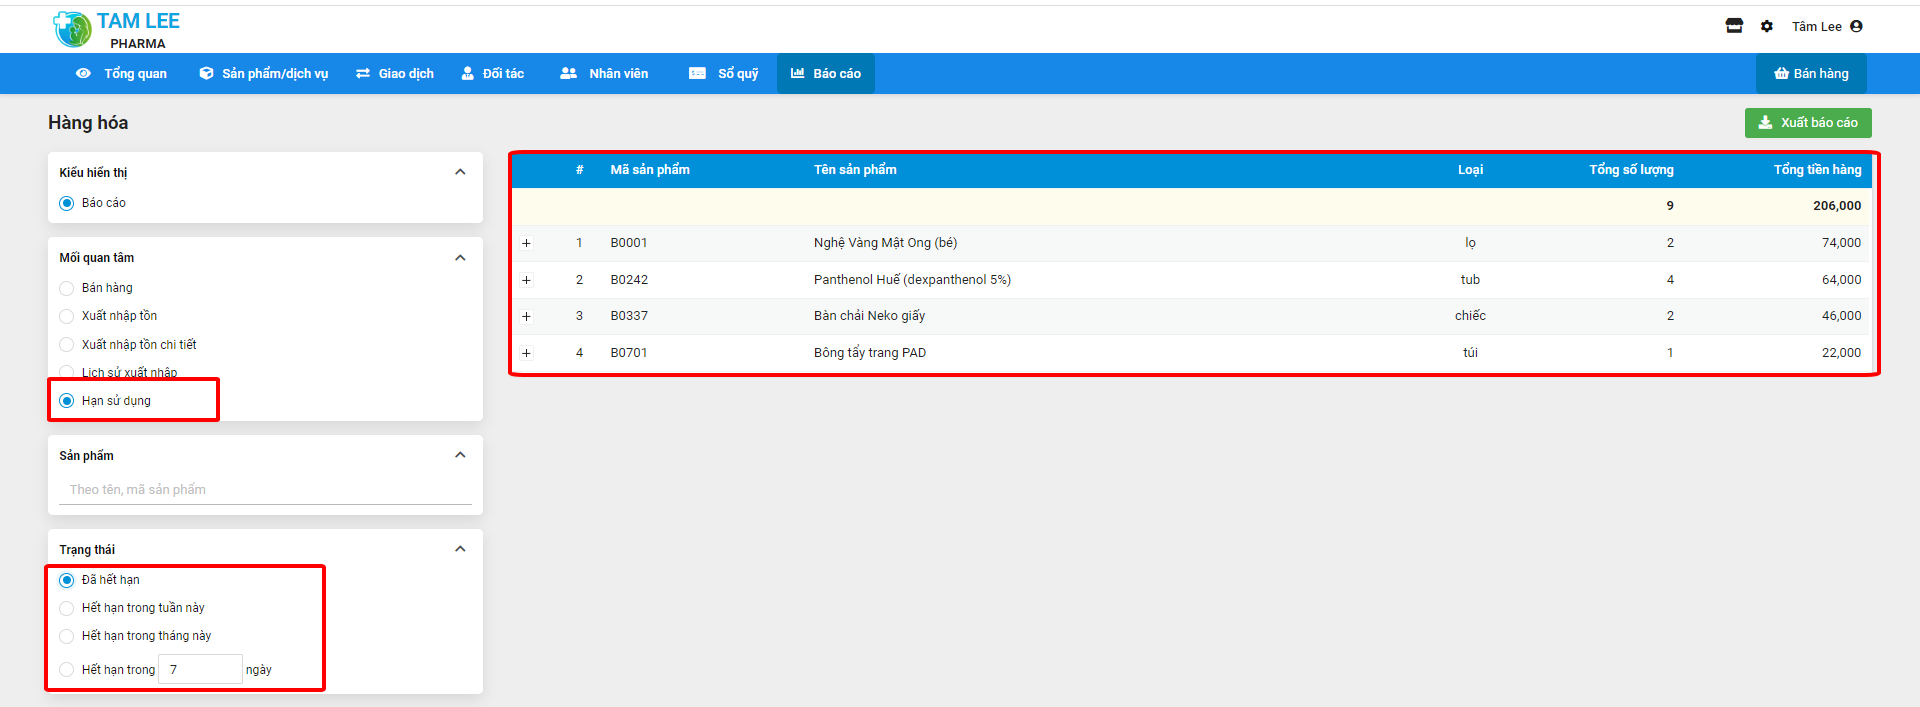Image resolution: width=1920 pixels, height=707 pixels.
Task: Click the user account avatar icon
Action: 1856,26
